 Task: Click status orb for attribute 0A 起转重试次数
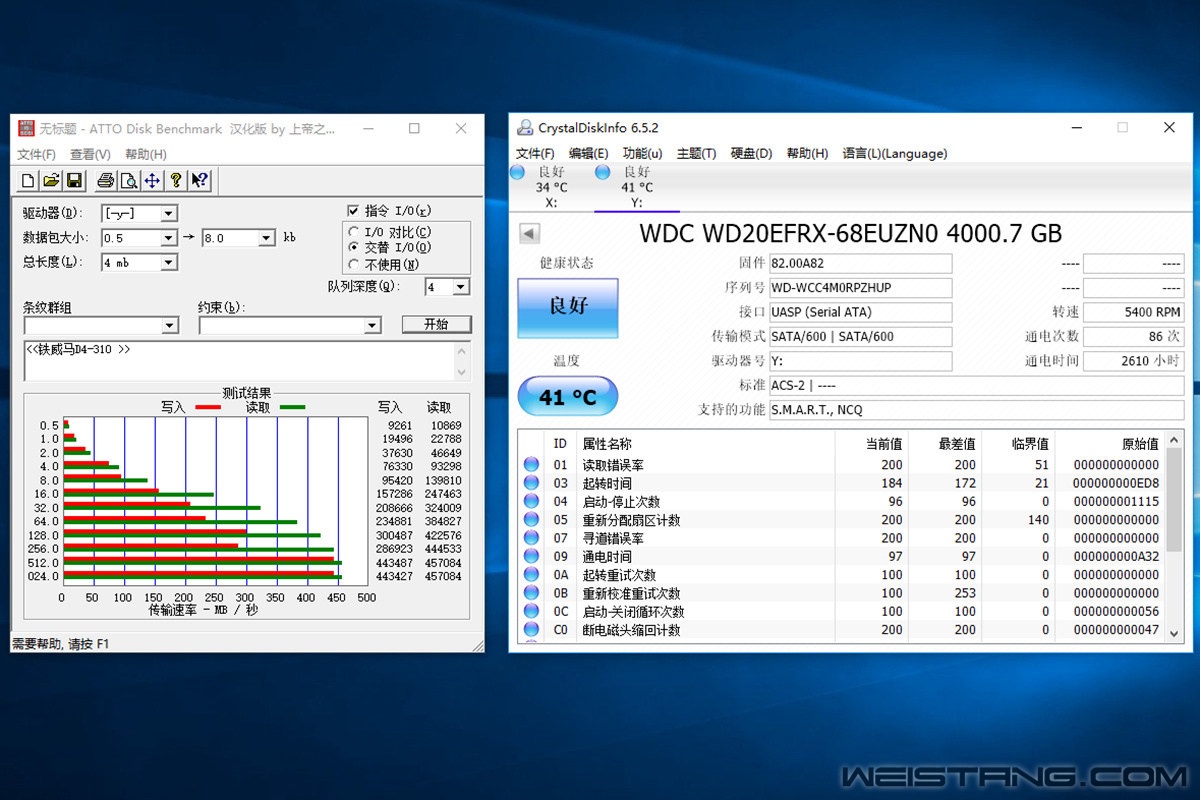(531, 575)
